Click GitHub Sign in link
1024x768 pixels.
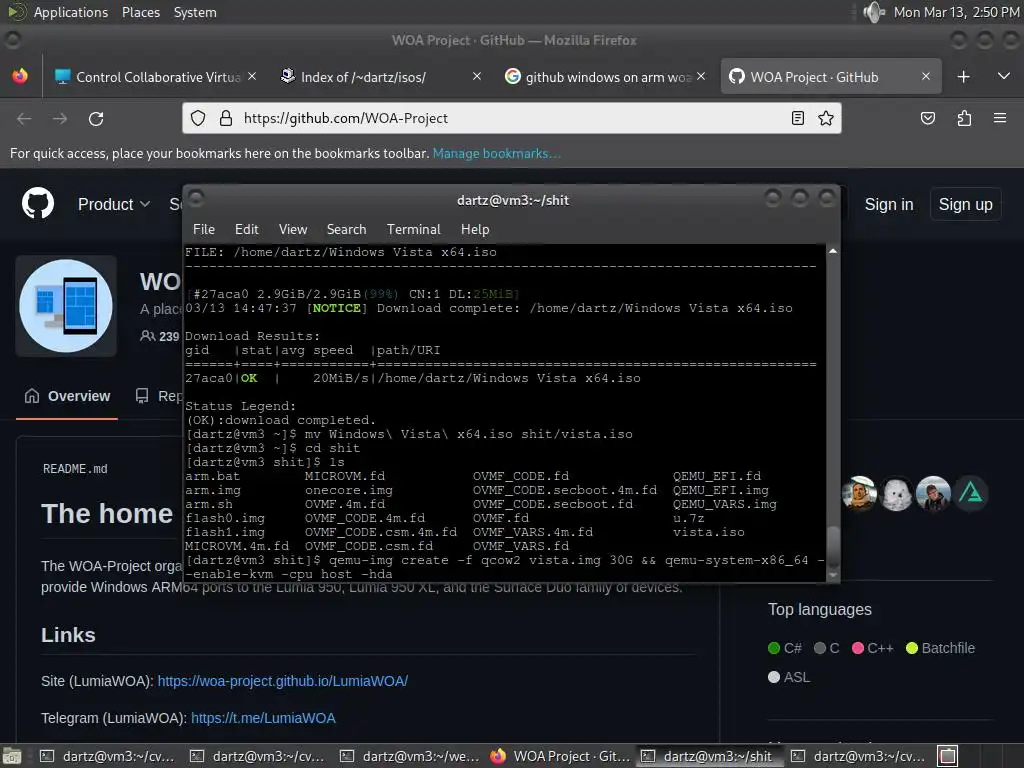pyautogui.click(x=889, y=204)
